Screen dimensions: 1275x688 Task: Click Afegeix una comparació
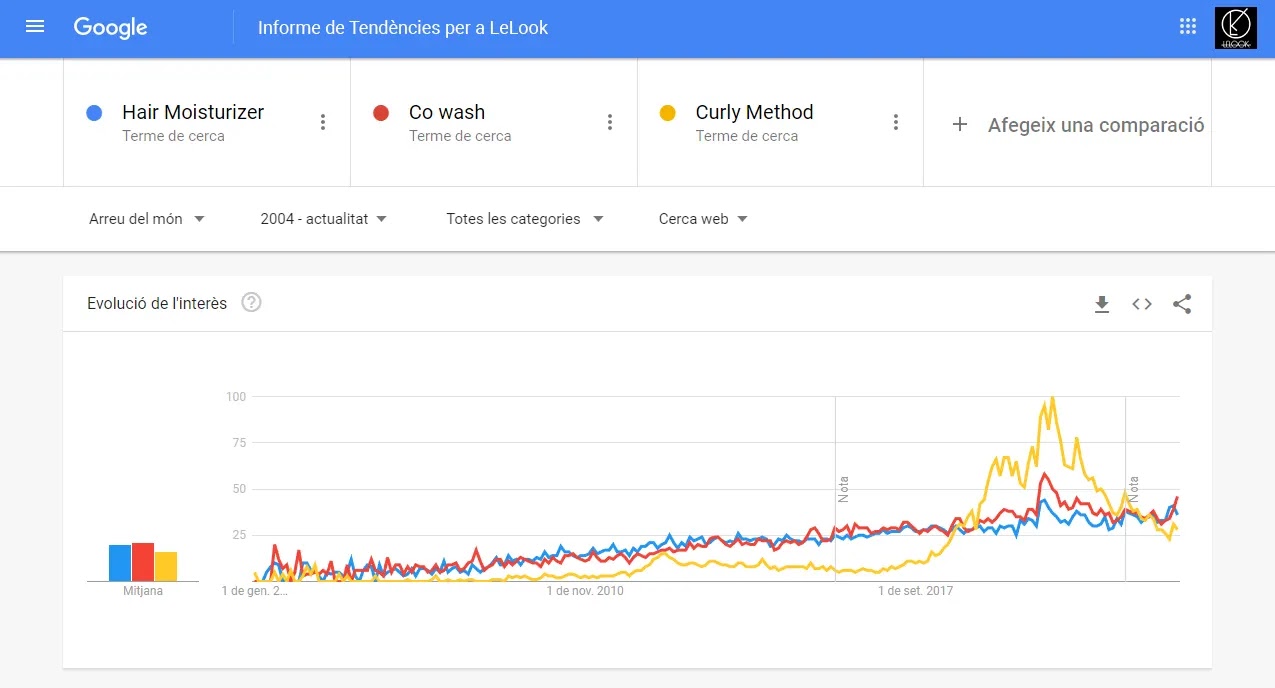(1080, 125)
